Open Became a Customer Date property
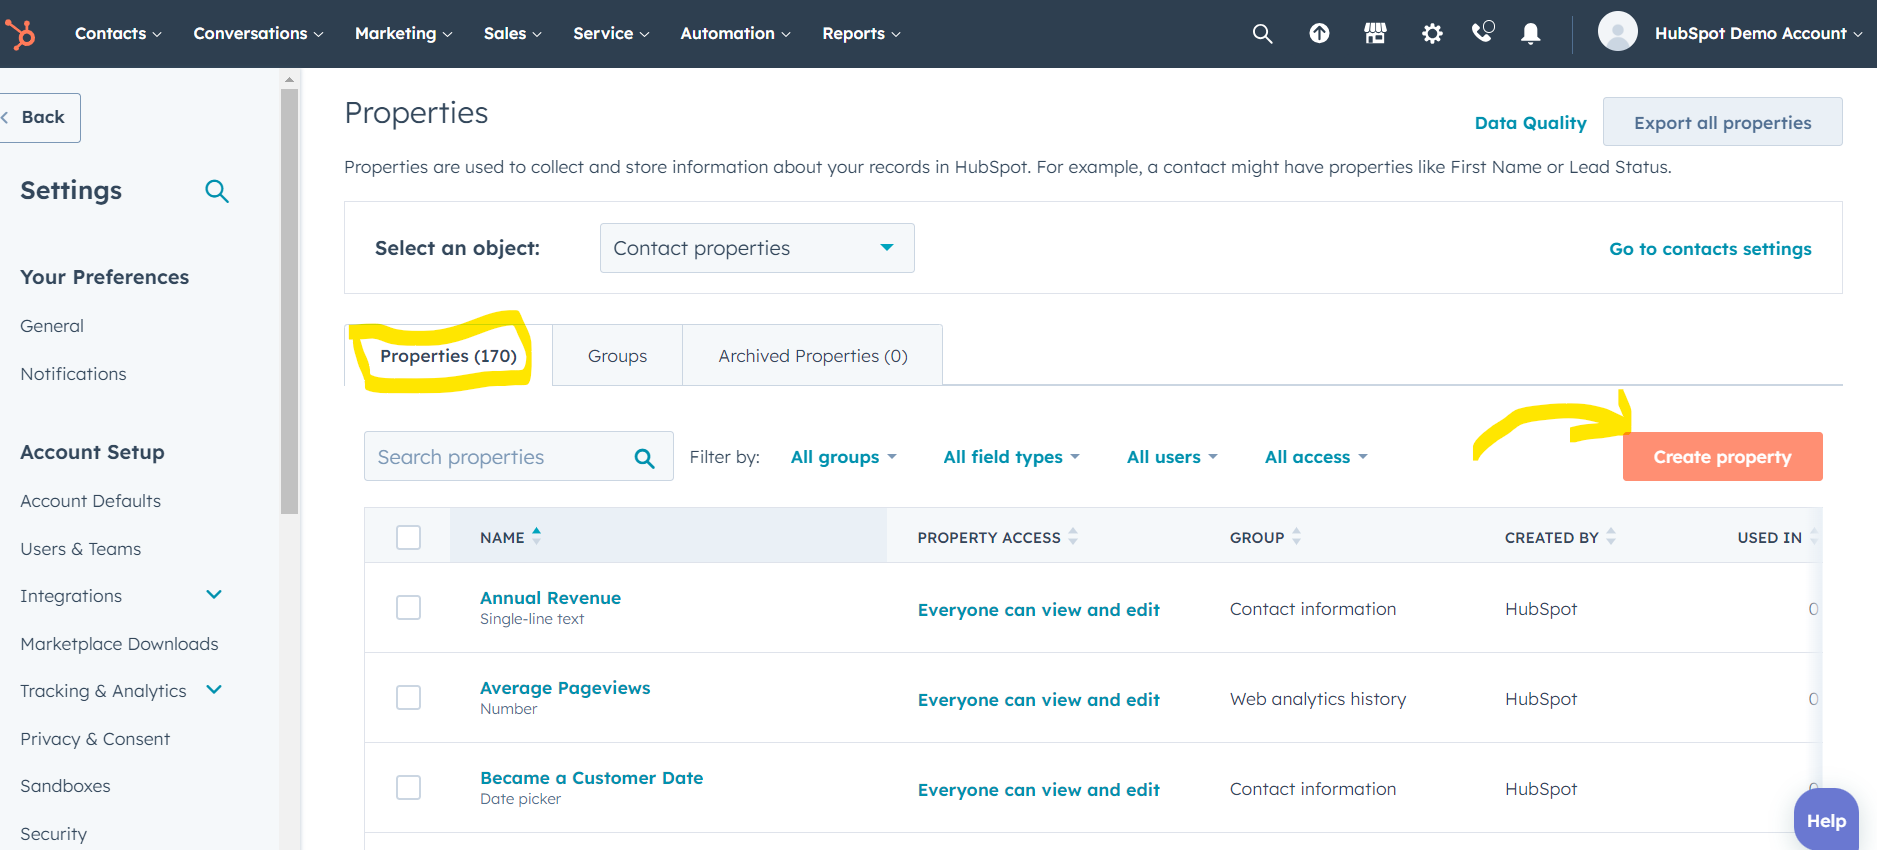1877x850 pixels. [591, 778]
